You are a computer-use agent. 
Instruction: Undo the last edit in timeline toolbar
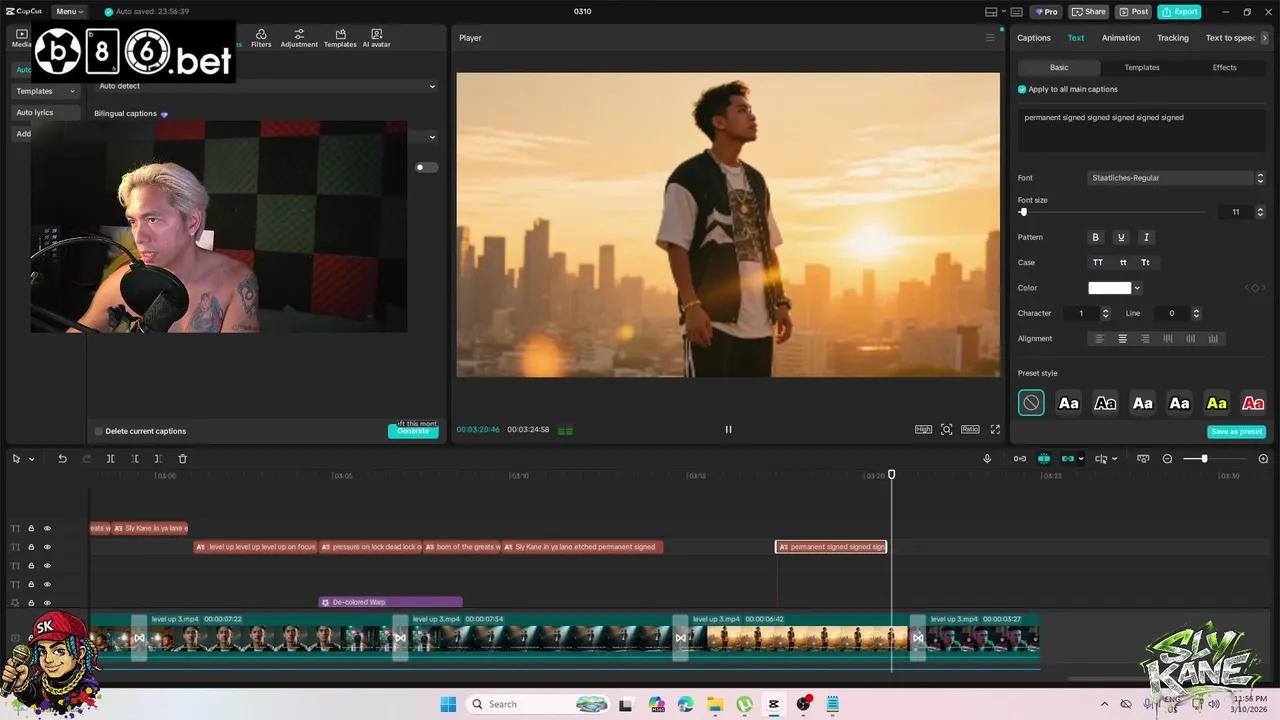(62, 459)
